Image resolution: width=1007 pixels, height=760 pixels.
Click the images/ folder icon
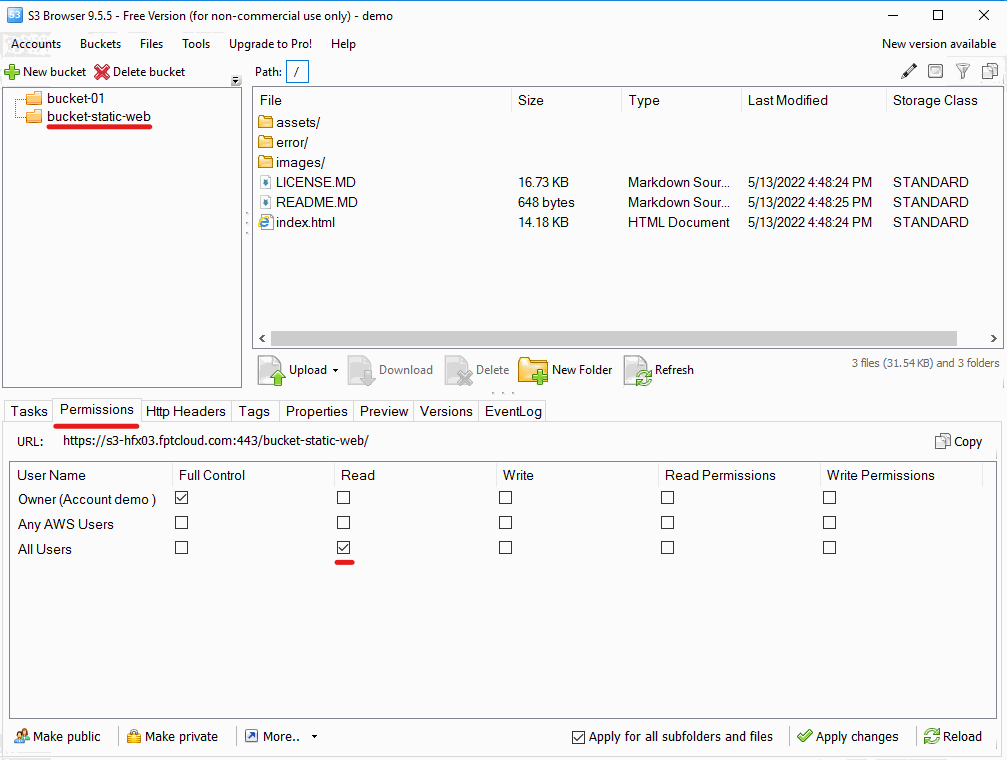[265, 162]
